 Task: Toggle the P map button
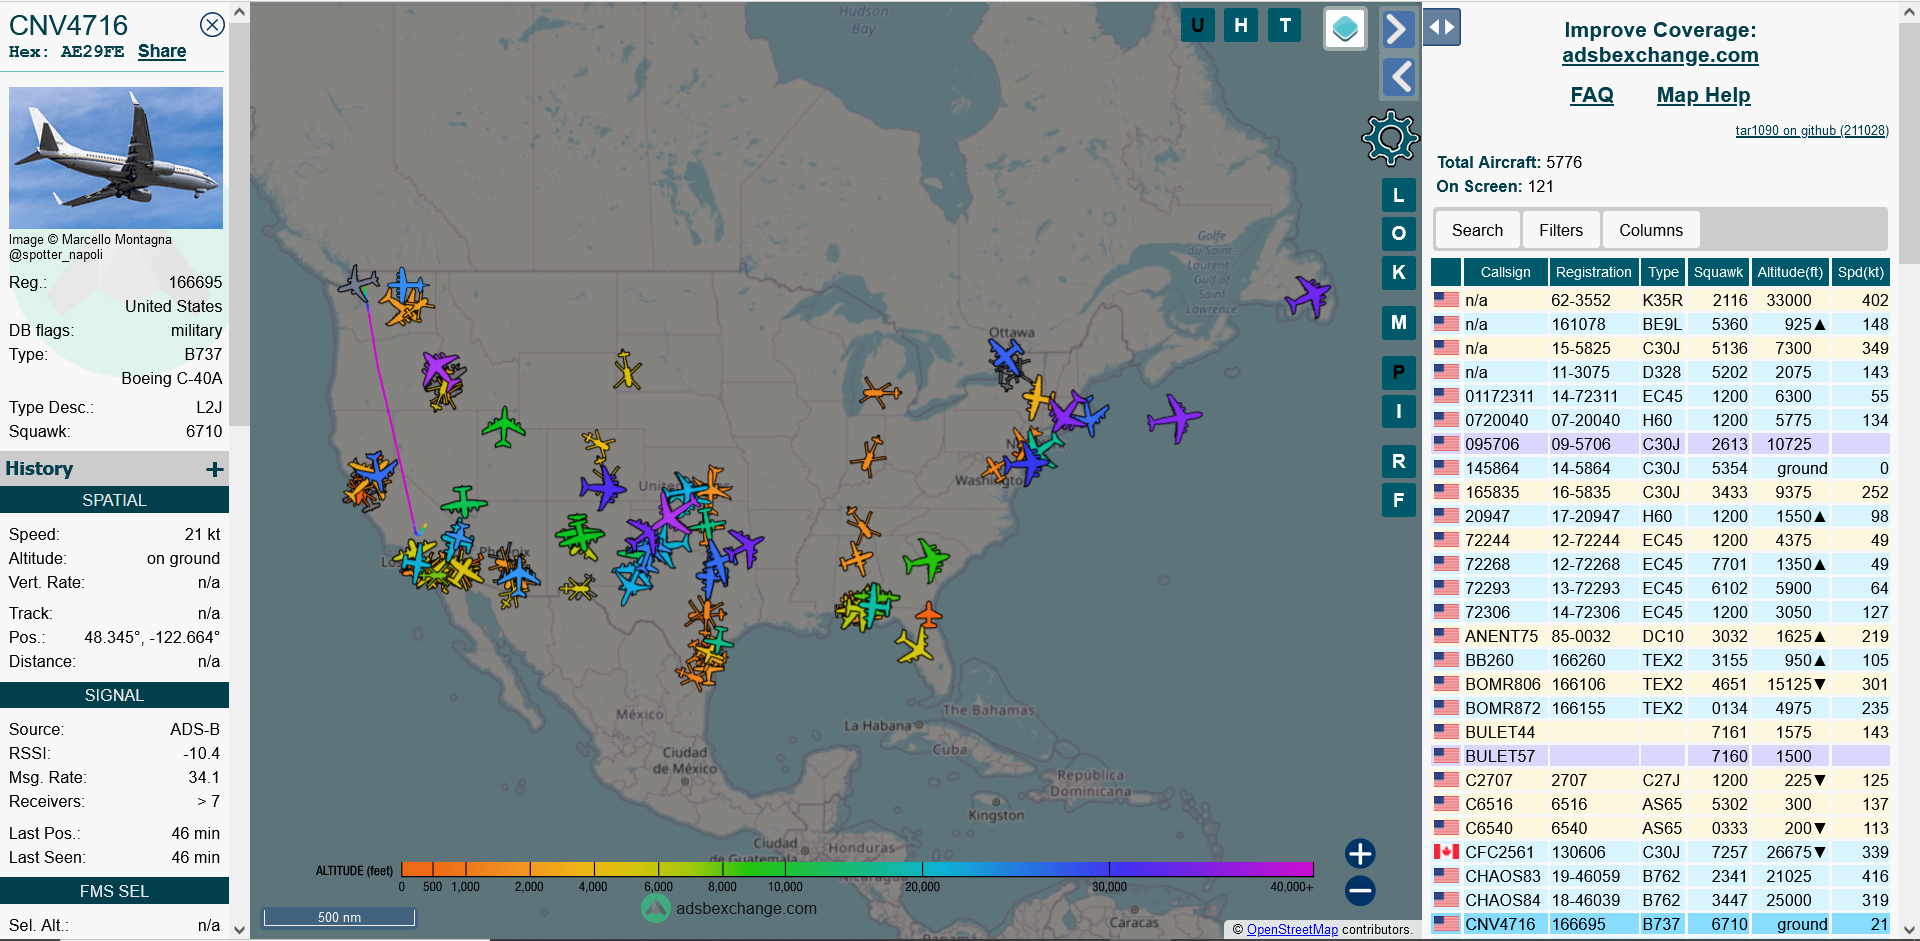[1398, 372]
